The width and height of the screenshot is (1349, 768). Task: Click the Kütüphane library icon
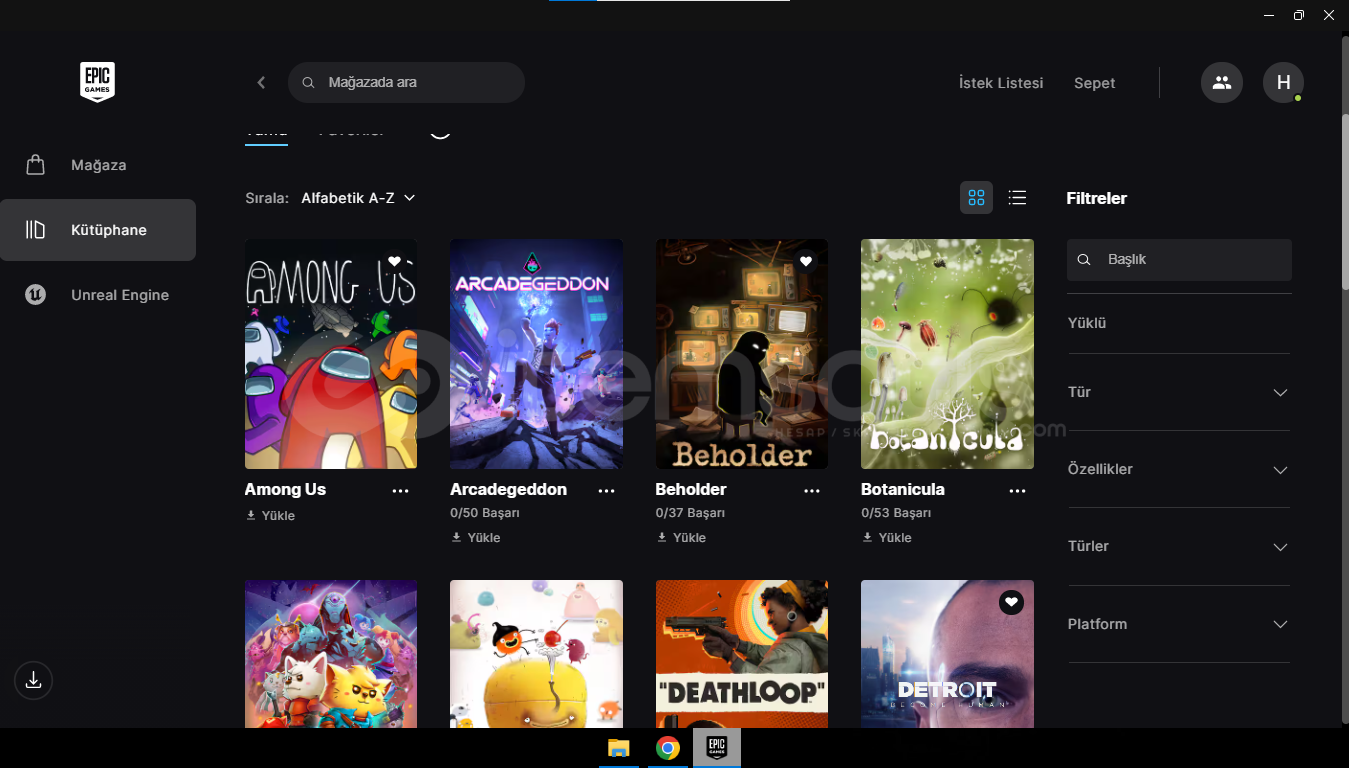pyautogui.click(x=36, y=230)
